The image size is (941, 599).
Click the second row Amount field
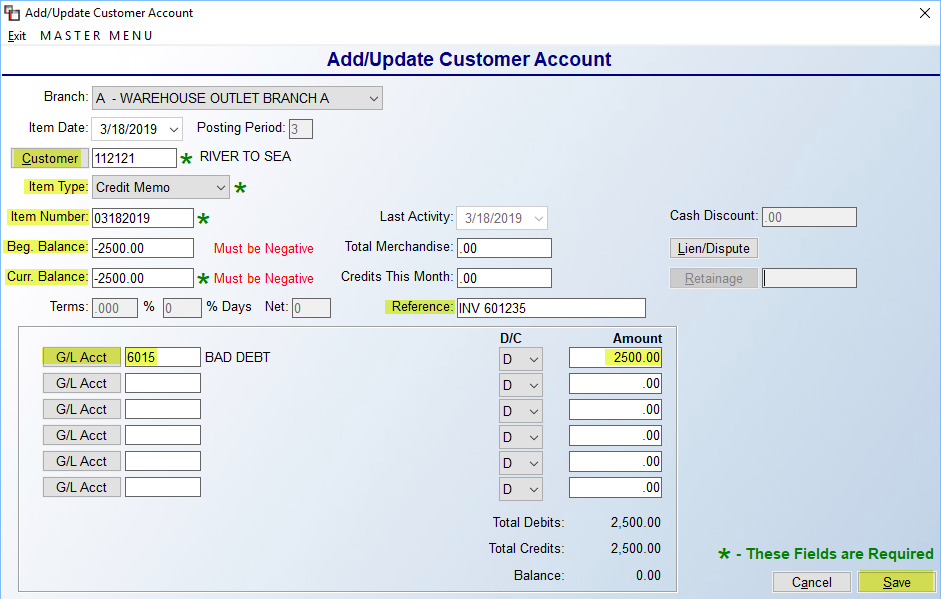pos(615,384)
